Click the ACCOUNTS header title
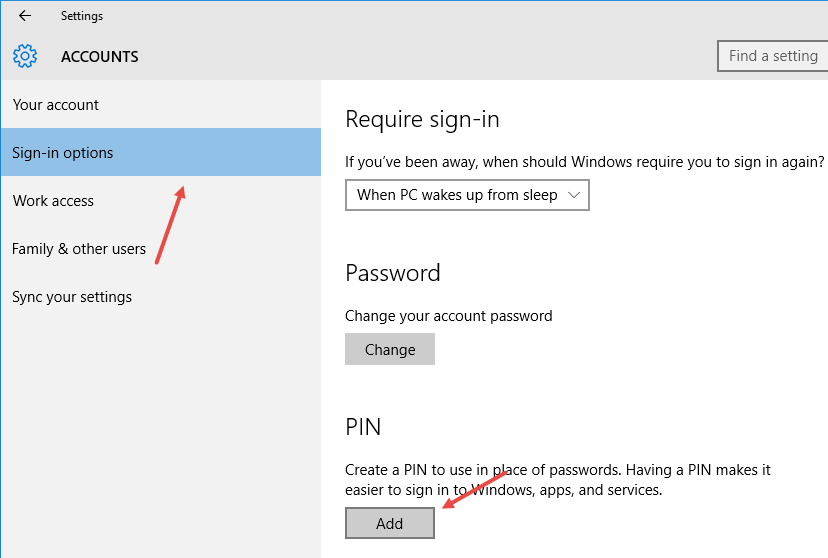The height and width of the screenshot is (558, 828). (x=100, y=57)
